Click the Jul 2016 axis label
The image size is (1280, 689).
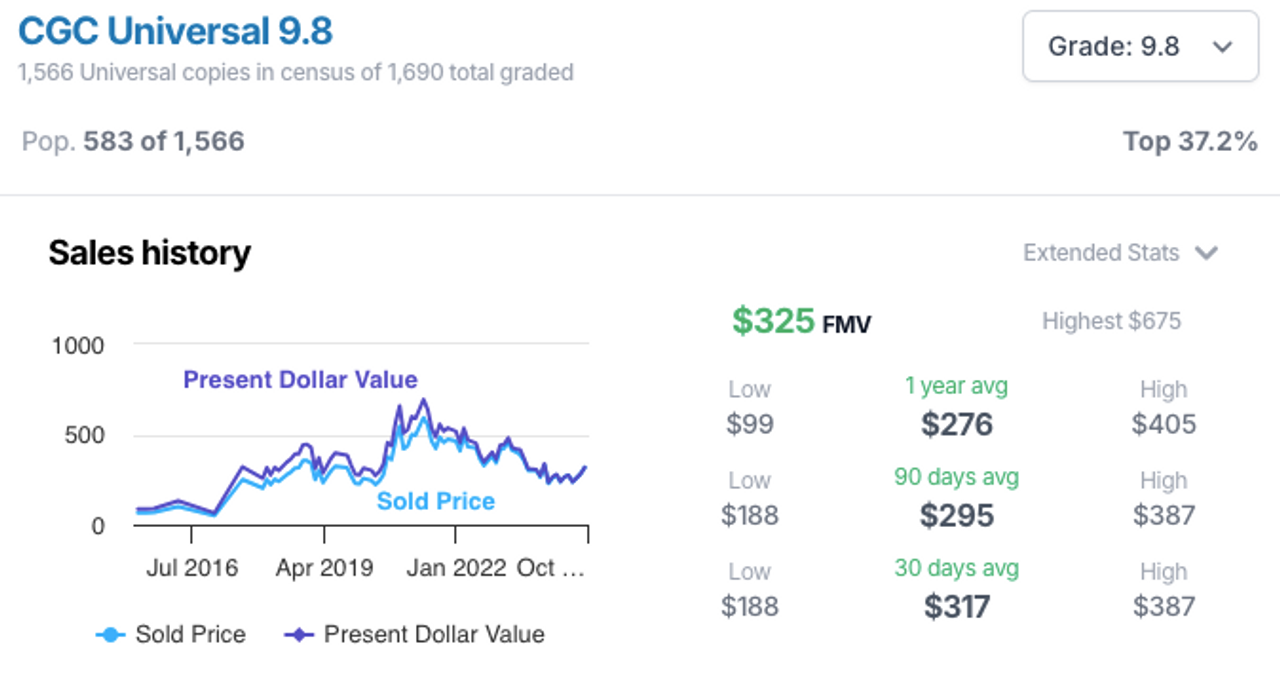192,568
